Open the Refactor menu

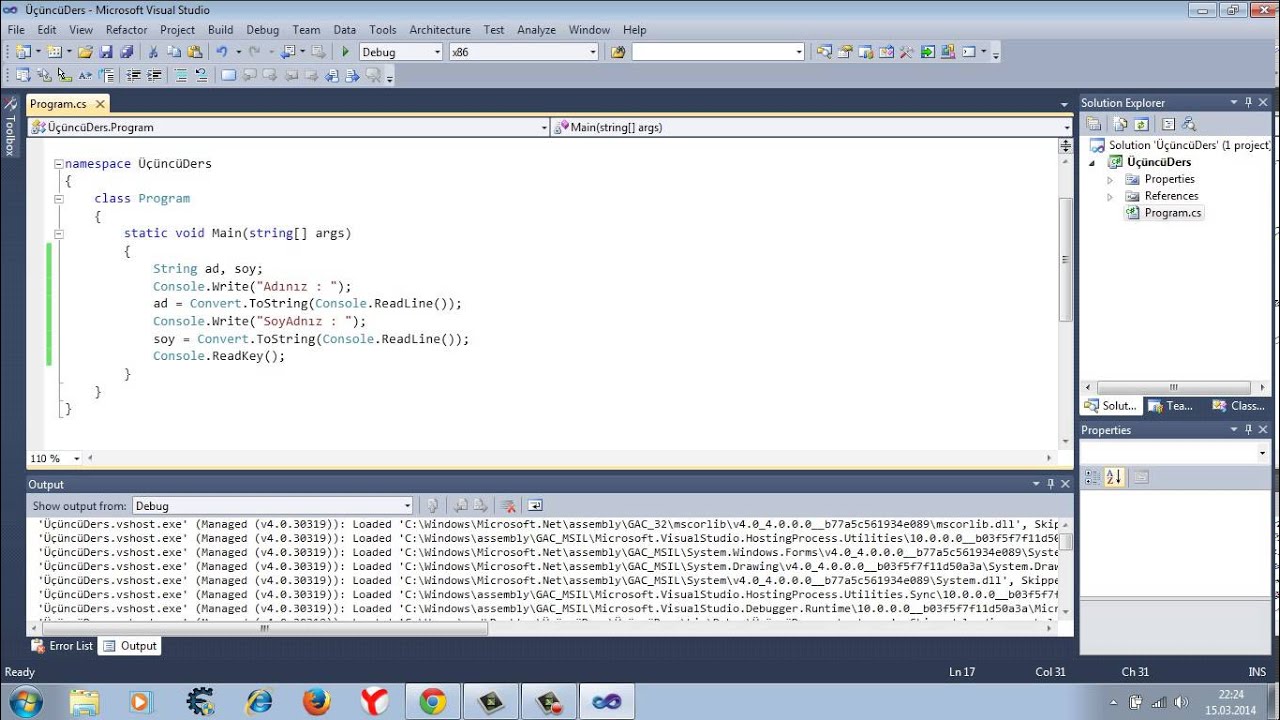tap(127, 29)
